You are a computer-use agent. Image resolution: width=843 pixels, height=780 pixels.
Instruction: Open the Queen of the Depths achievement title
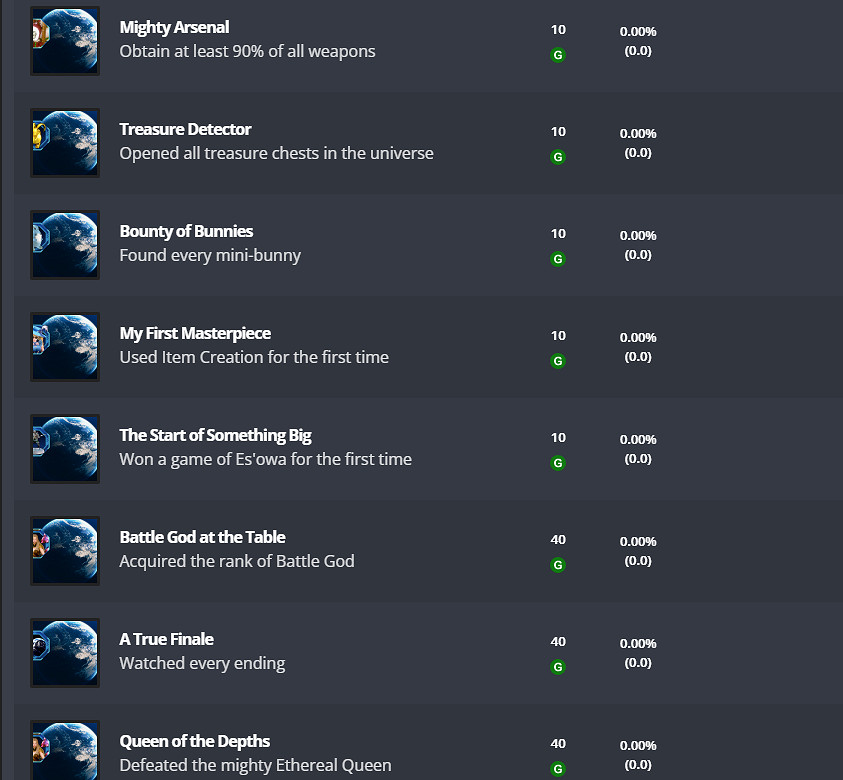click(x=194, y=741)
